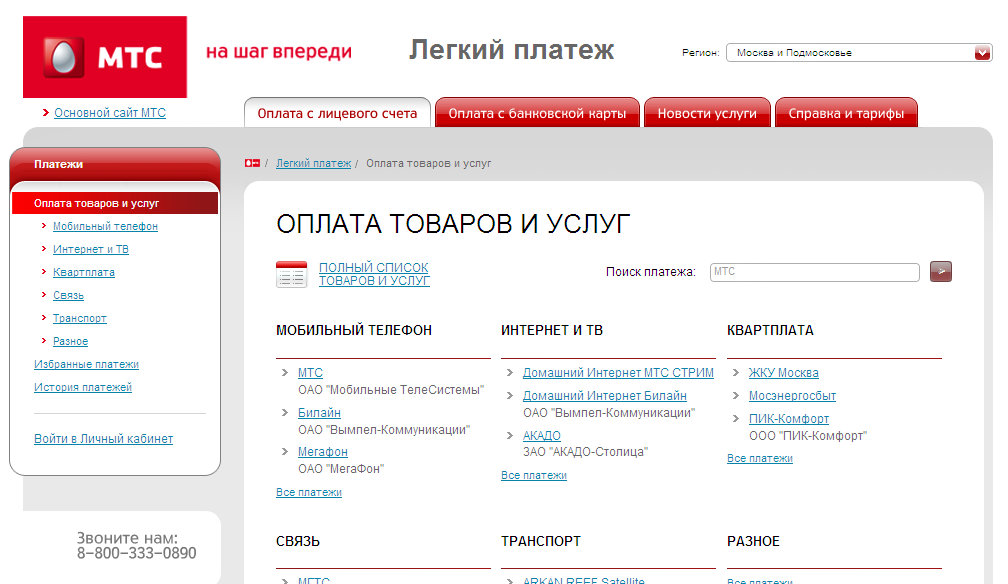Open the Новости услуги tab
1008x584 pixels.
(706, 113)
